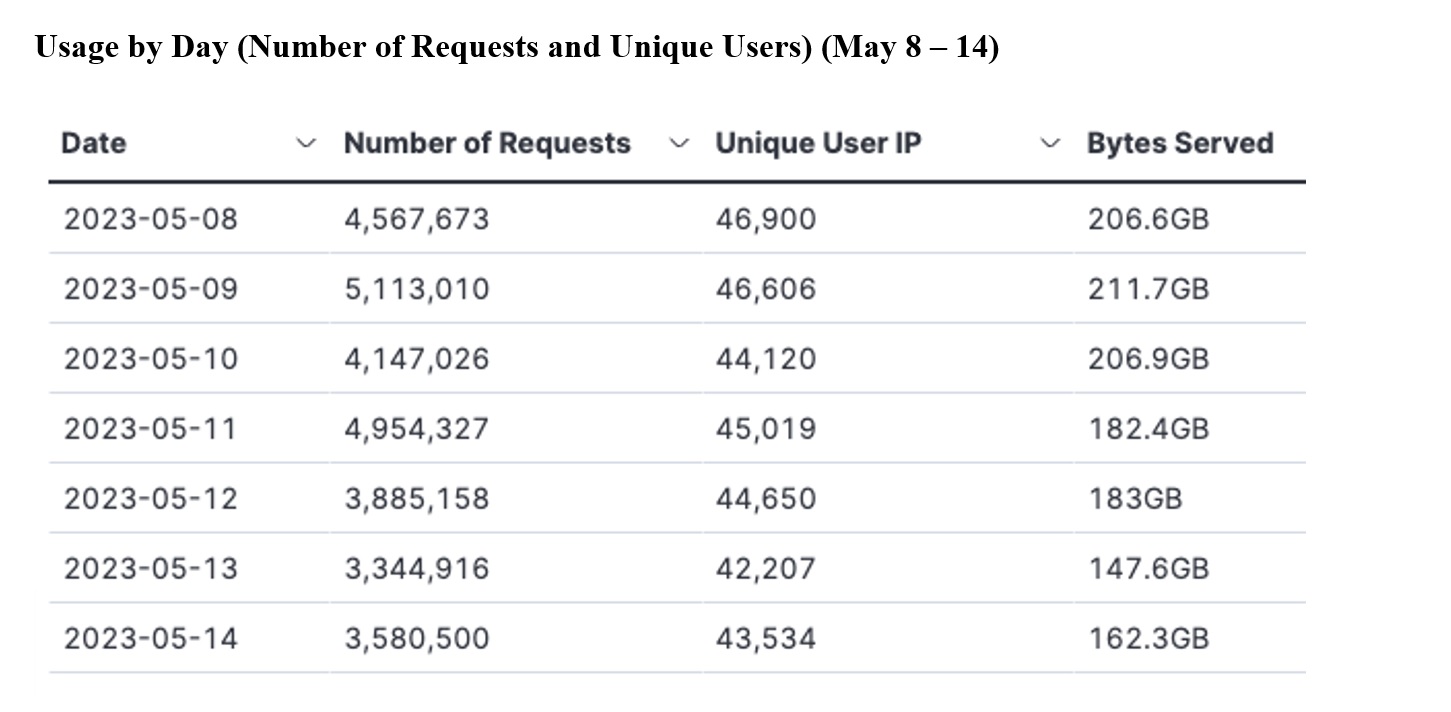
Task: Click requests value 3,344,916
Action: pyautogui.click(x=417, y=569)
